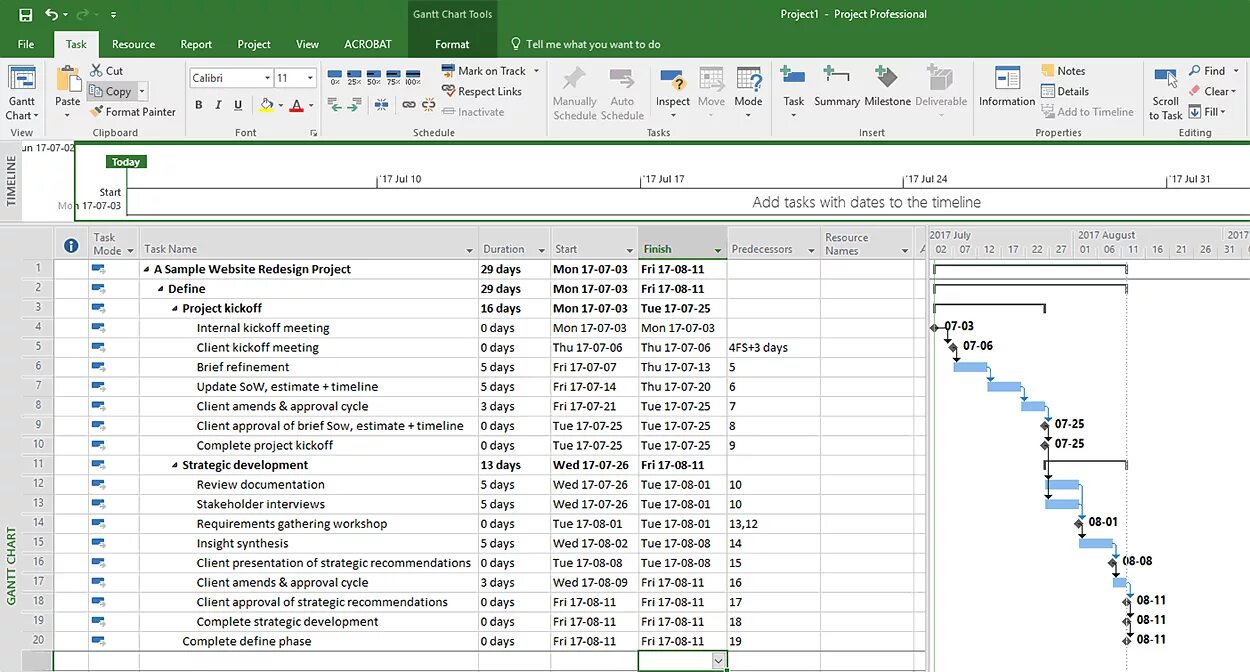Screen dimensions: 1250x672
Task: Open the Customize Quick Access Toolbar arrow
Action: point(113,15)
